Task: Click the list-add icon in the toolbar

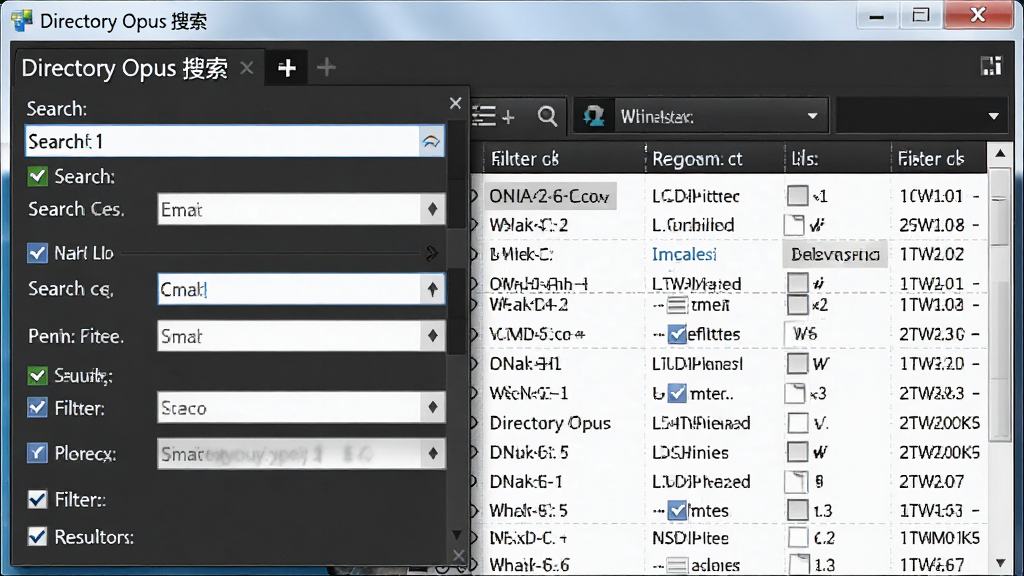Action: (x=493, y=117)
